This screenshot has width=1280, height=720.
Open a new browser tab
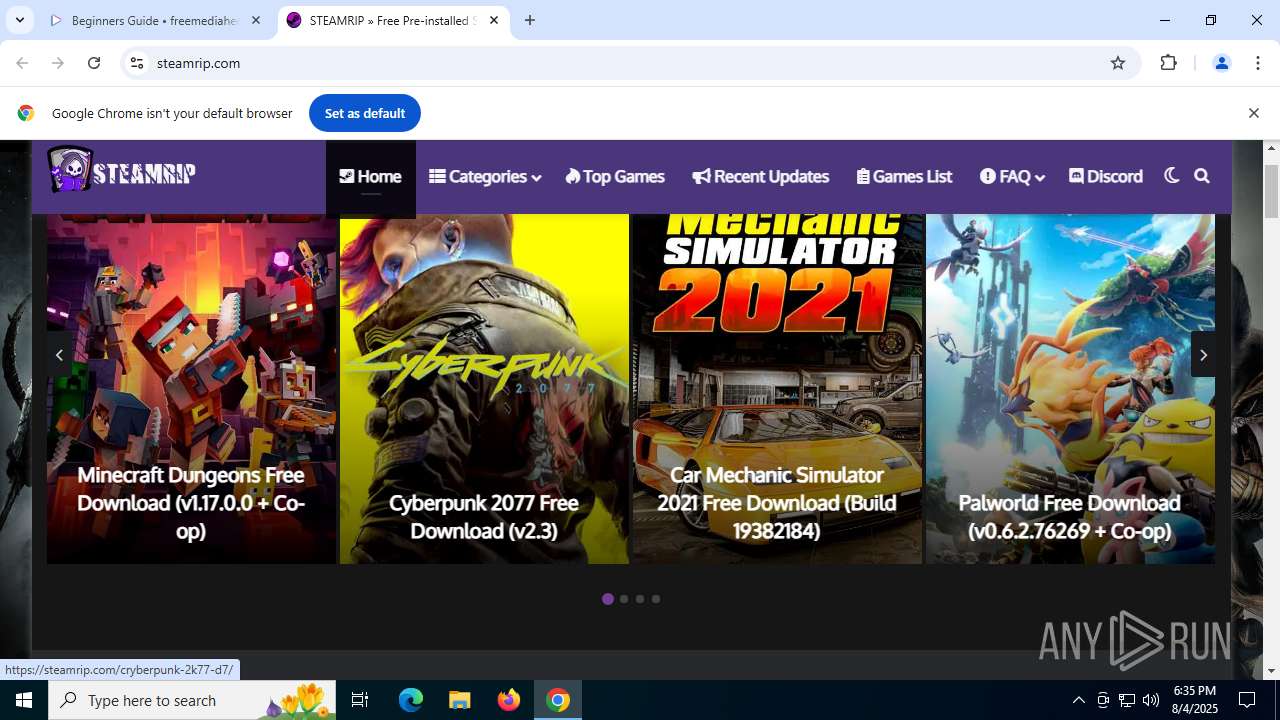530,20
